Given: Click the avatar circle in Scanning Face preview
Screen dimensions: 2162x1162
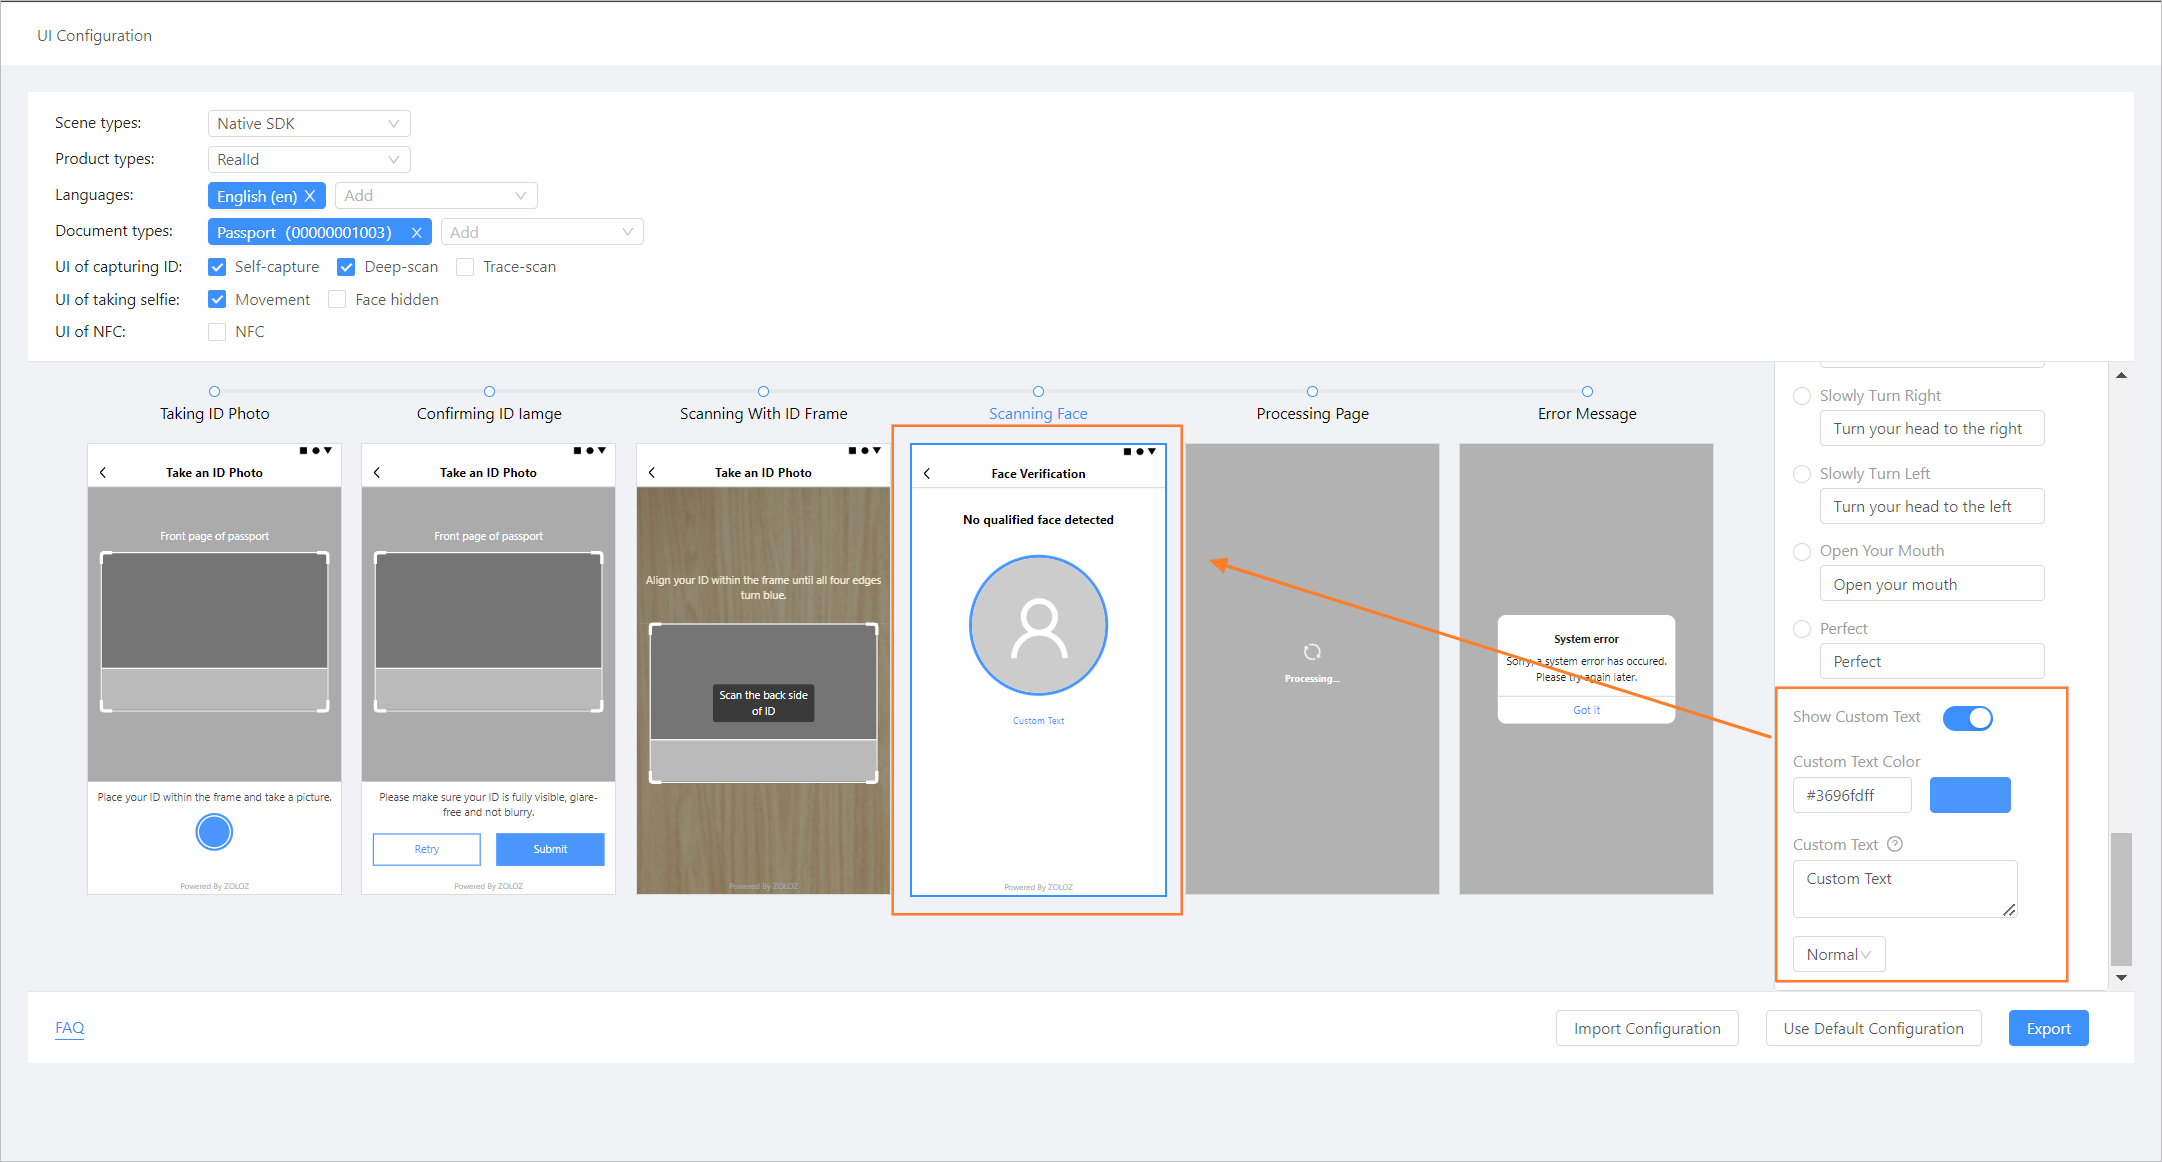Looking at the screenshot, I should [x=1038, y=625].
